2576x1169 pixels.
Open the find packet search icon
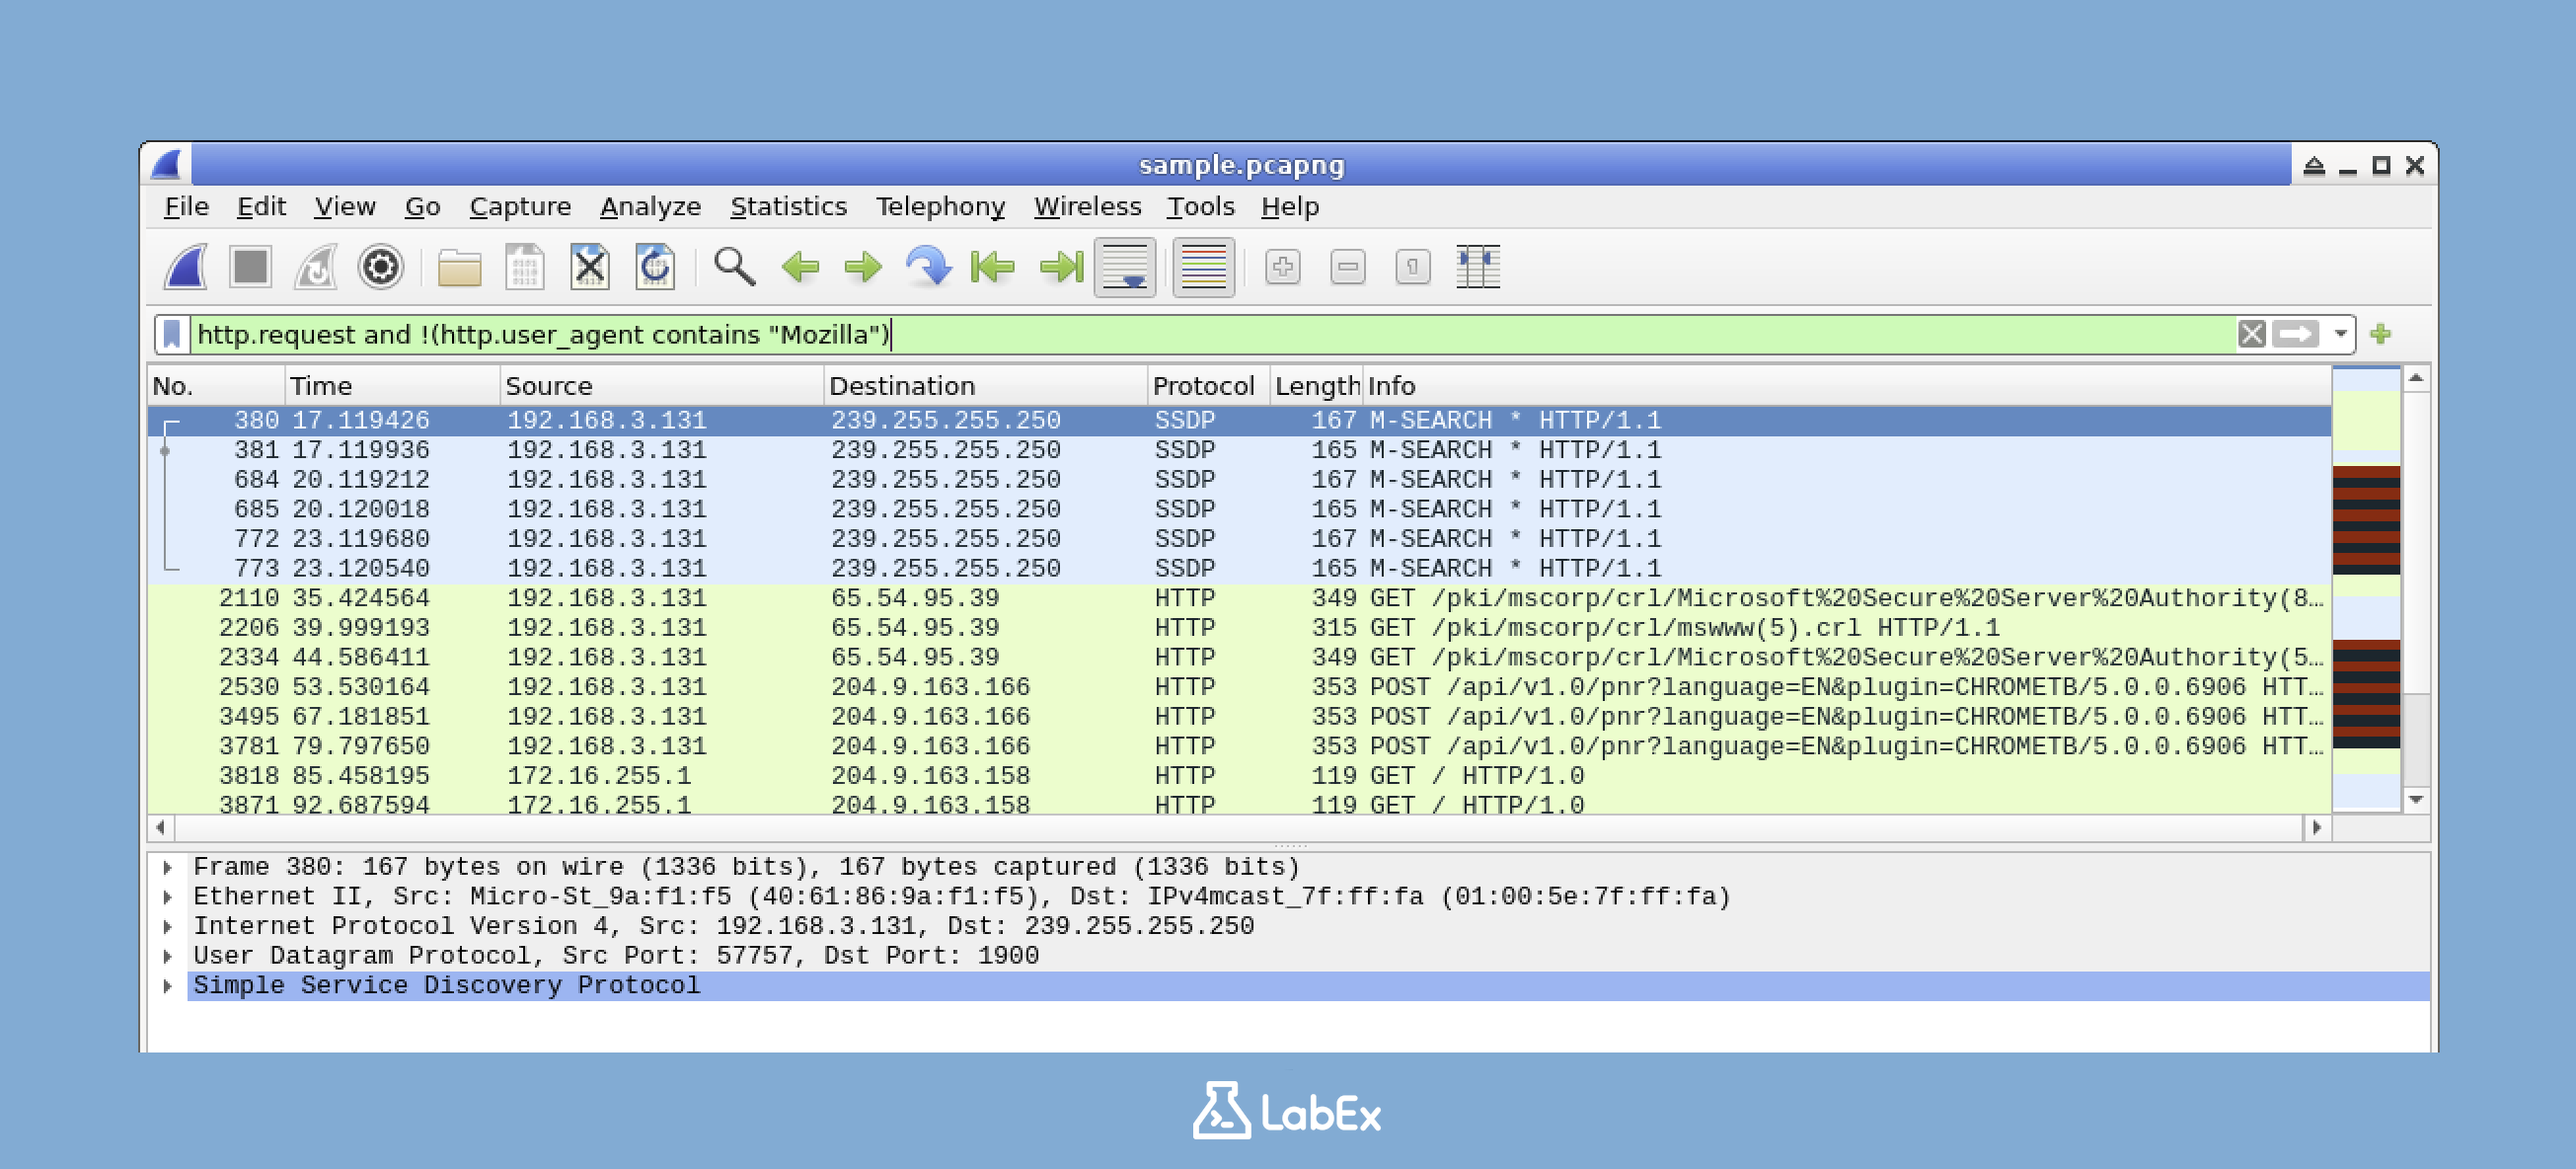coord(733,267)
